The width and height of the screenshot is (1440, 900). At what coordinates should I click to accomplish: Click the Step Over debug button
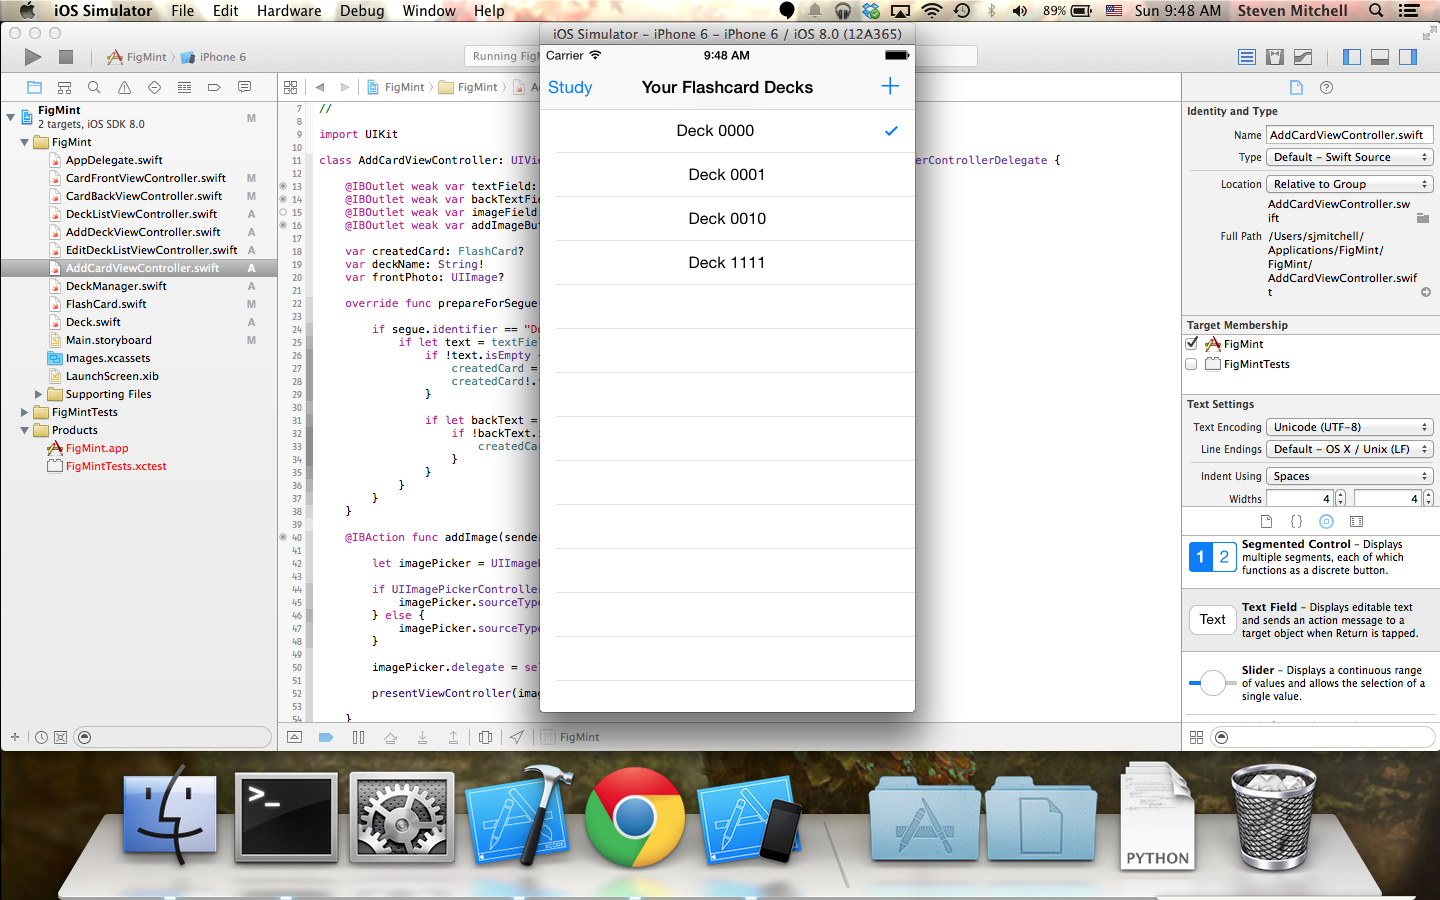point(390,737)
